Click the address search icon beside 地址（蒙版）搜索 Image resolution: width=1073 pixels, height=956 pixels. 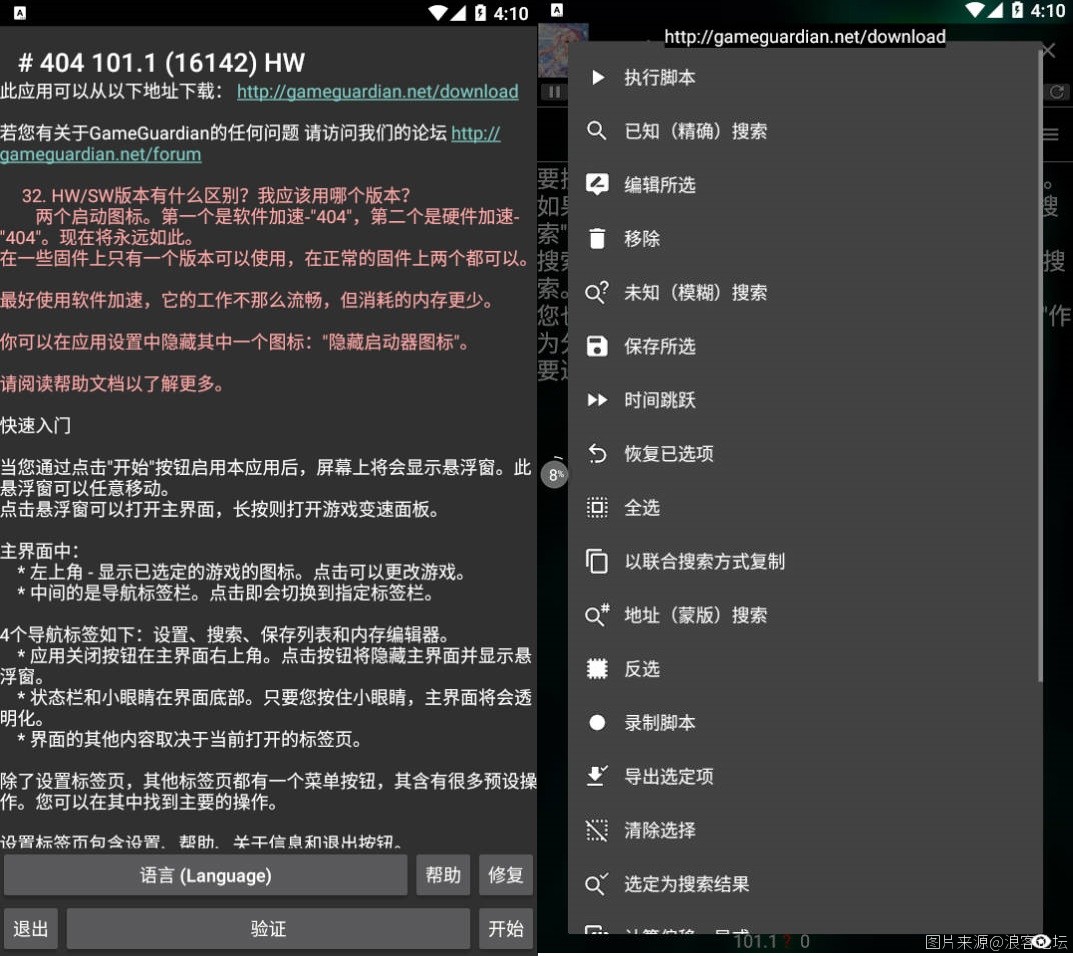[x=597, y=615]
